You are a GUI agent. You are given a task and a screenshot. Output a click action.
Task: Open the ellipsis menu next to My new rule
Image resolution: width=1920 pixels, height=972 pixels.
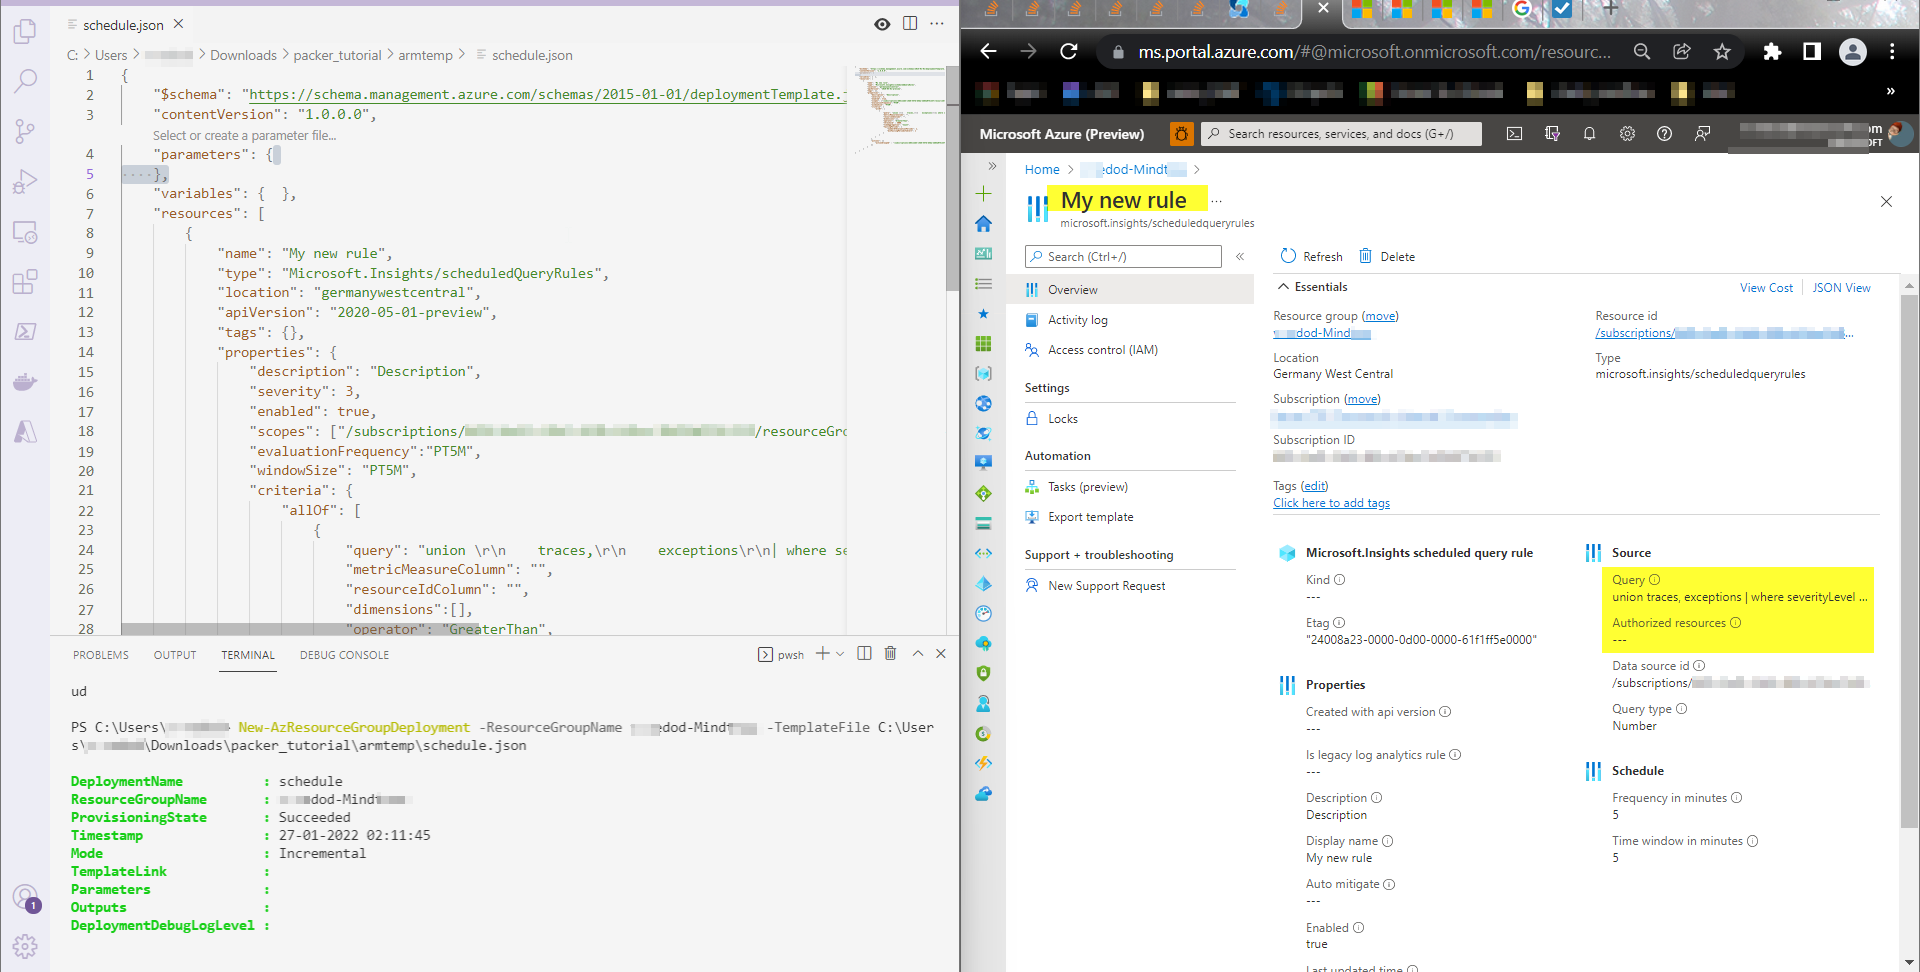coord(1216,201)
